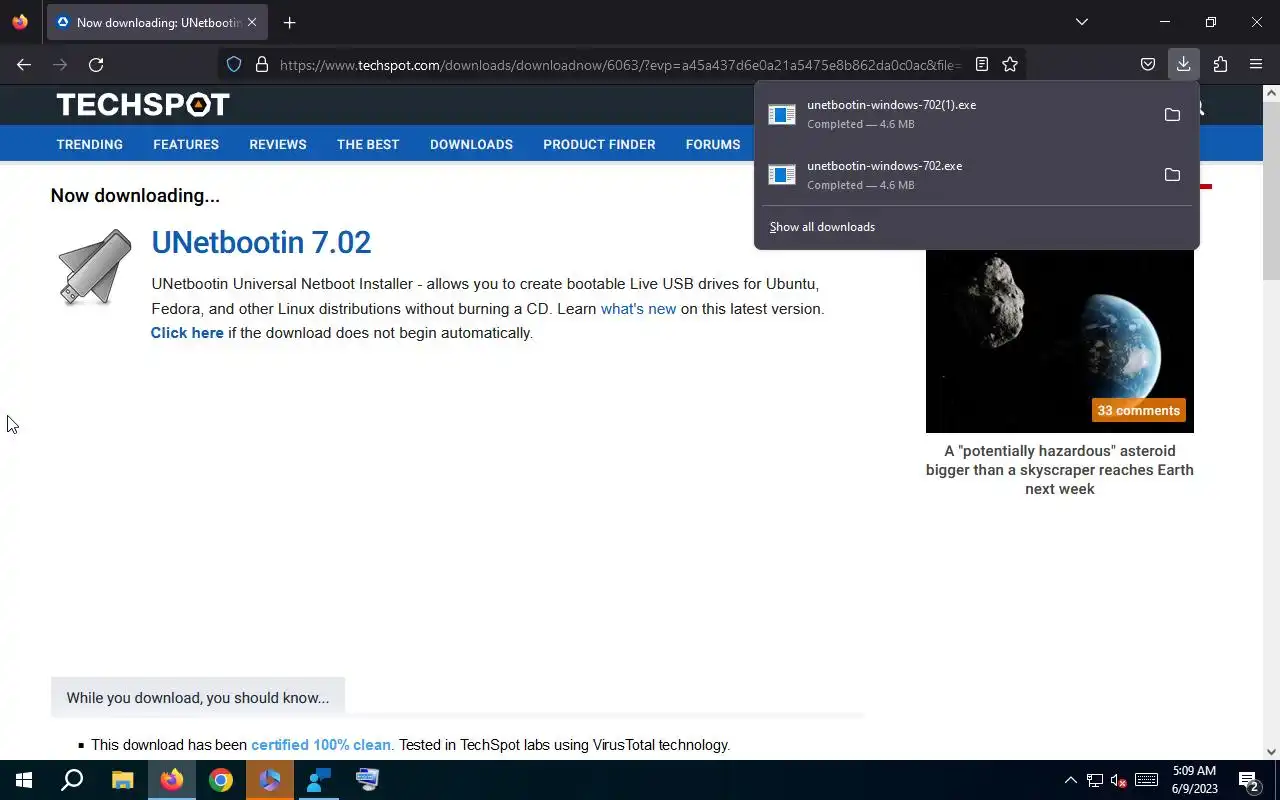
Task: Open THE BEST menu item
Action: tap(368, 144)
